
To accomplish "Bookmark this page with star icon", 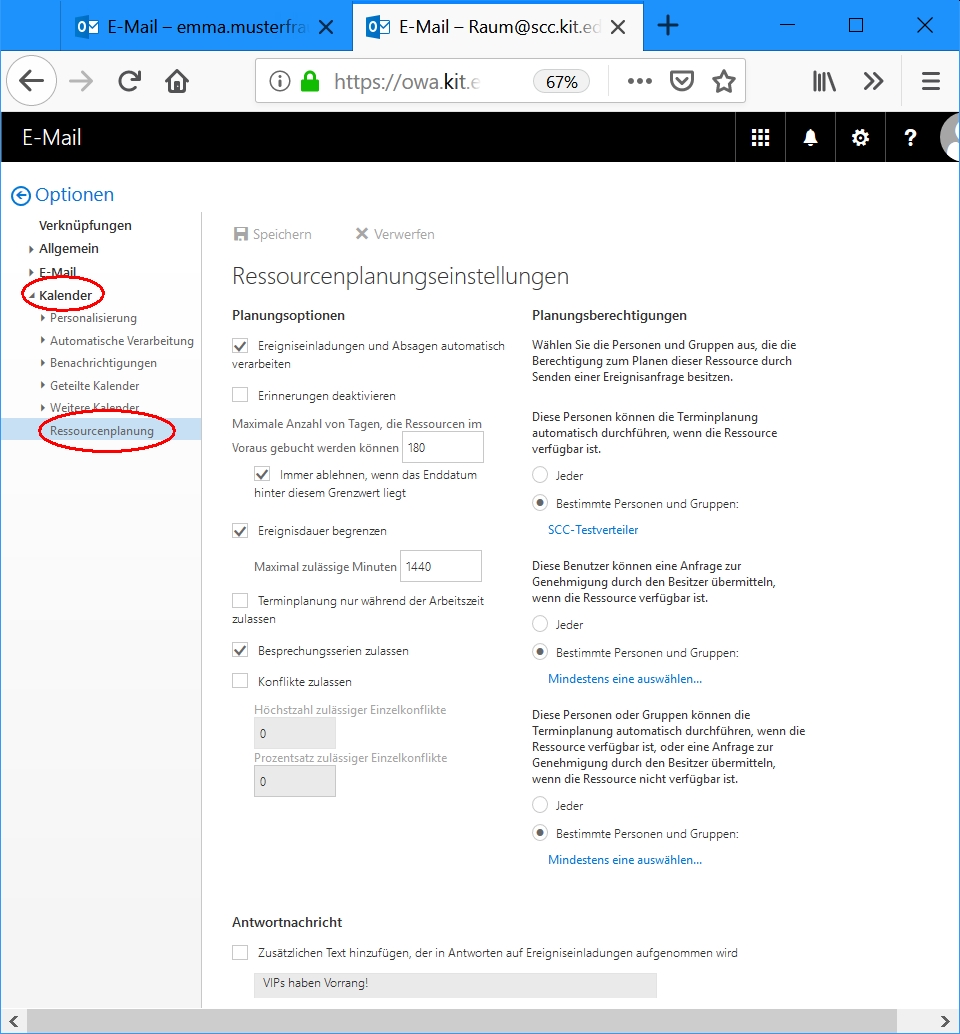I will tap(724, 82).
